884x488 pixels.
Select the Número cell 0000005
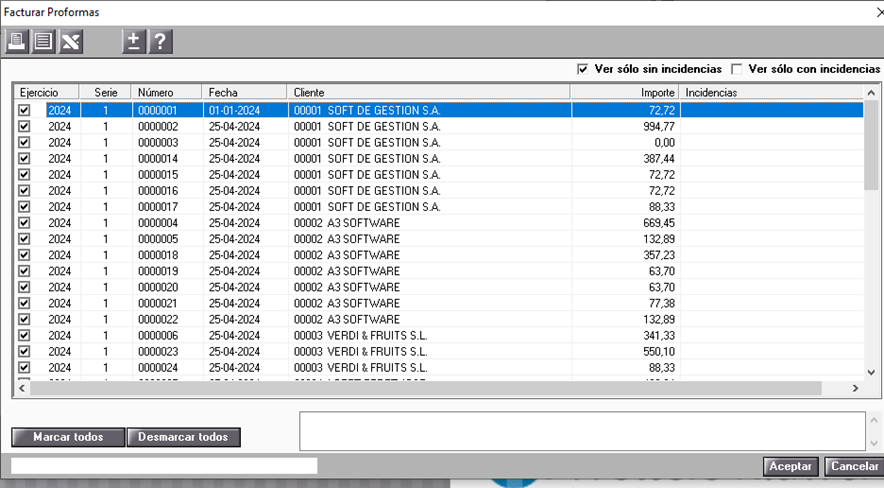click(167, 239)
